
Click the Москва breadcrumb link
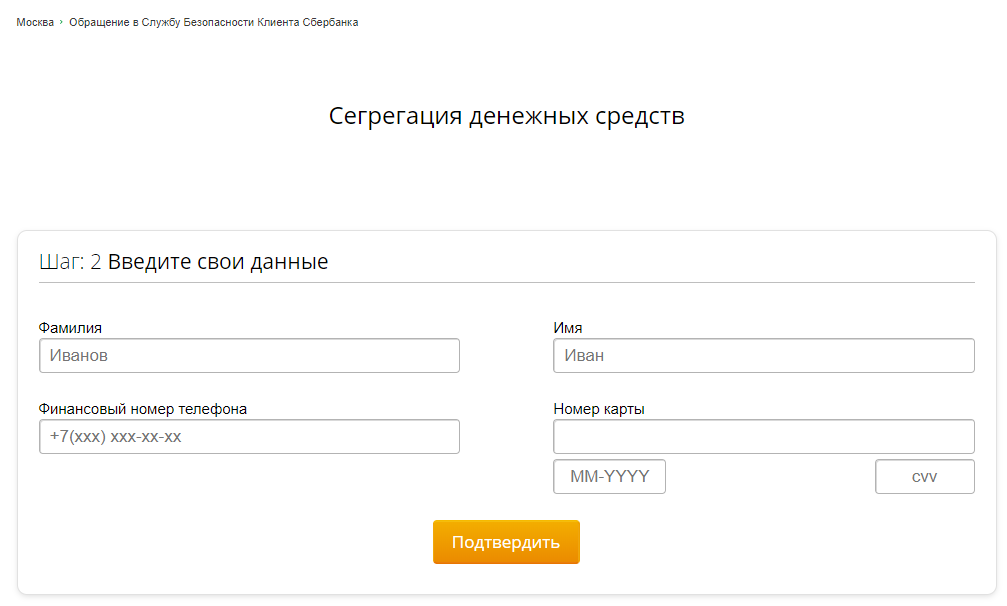[35, 22]
